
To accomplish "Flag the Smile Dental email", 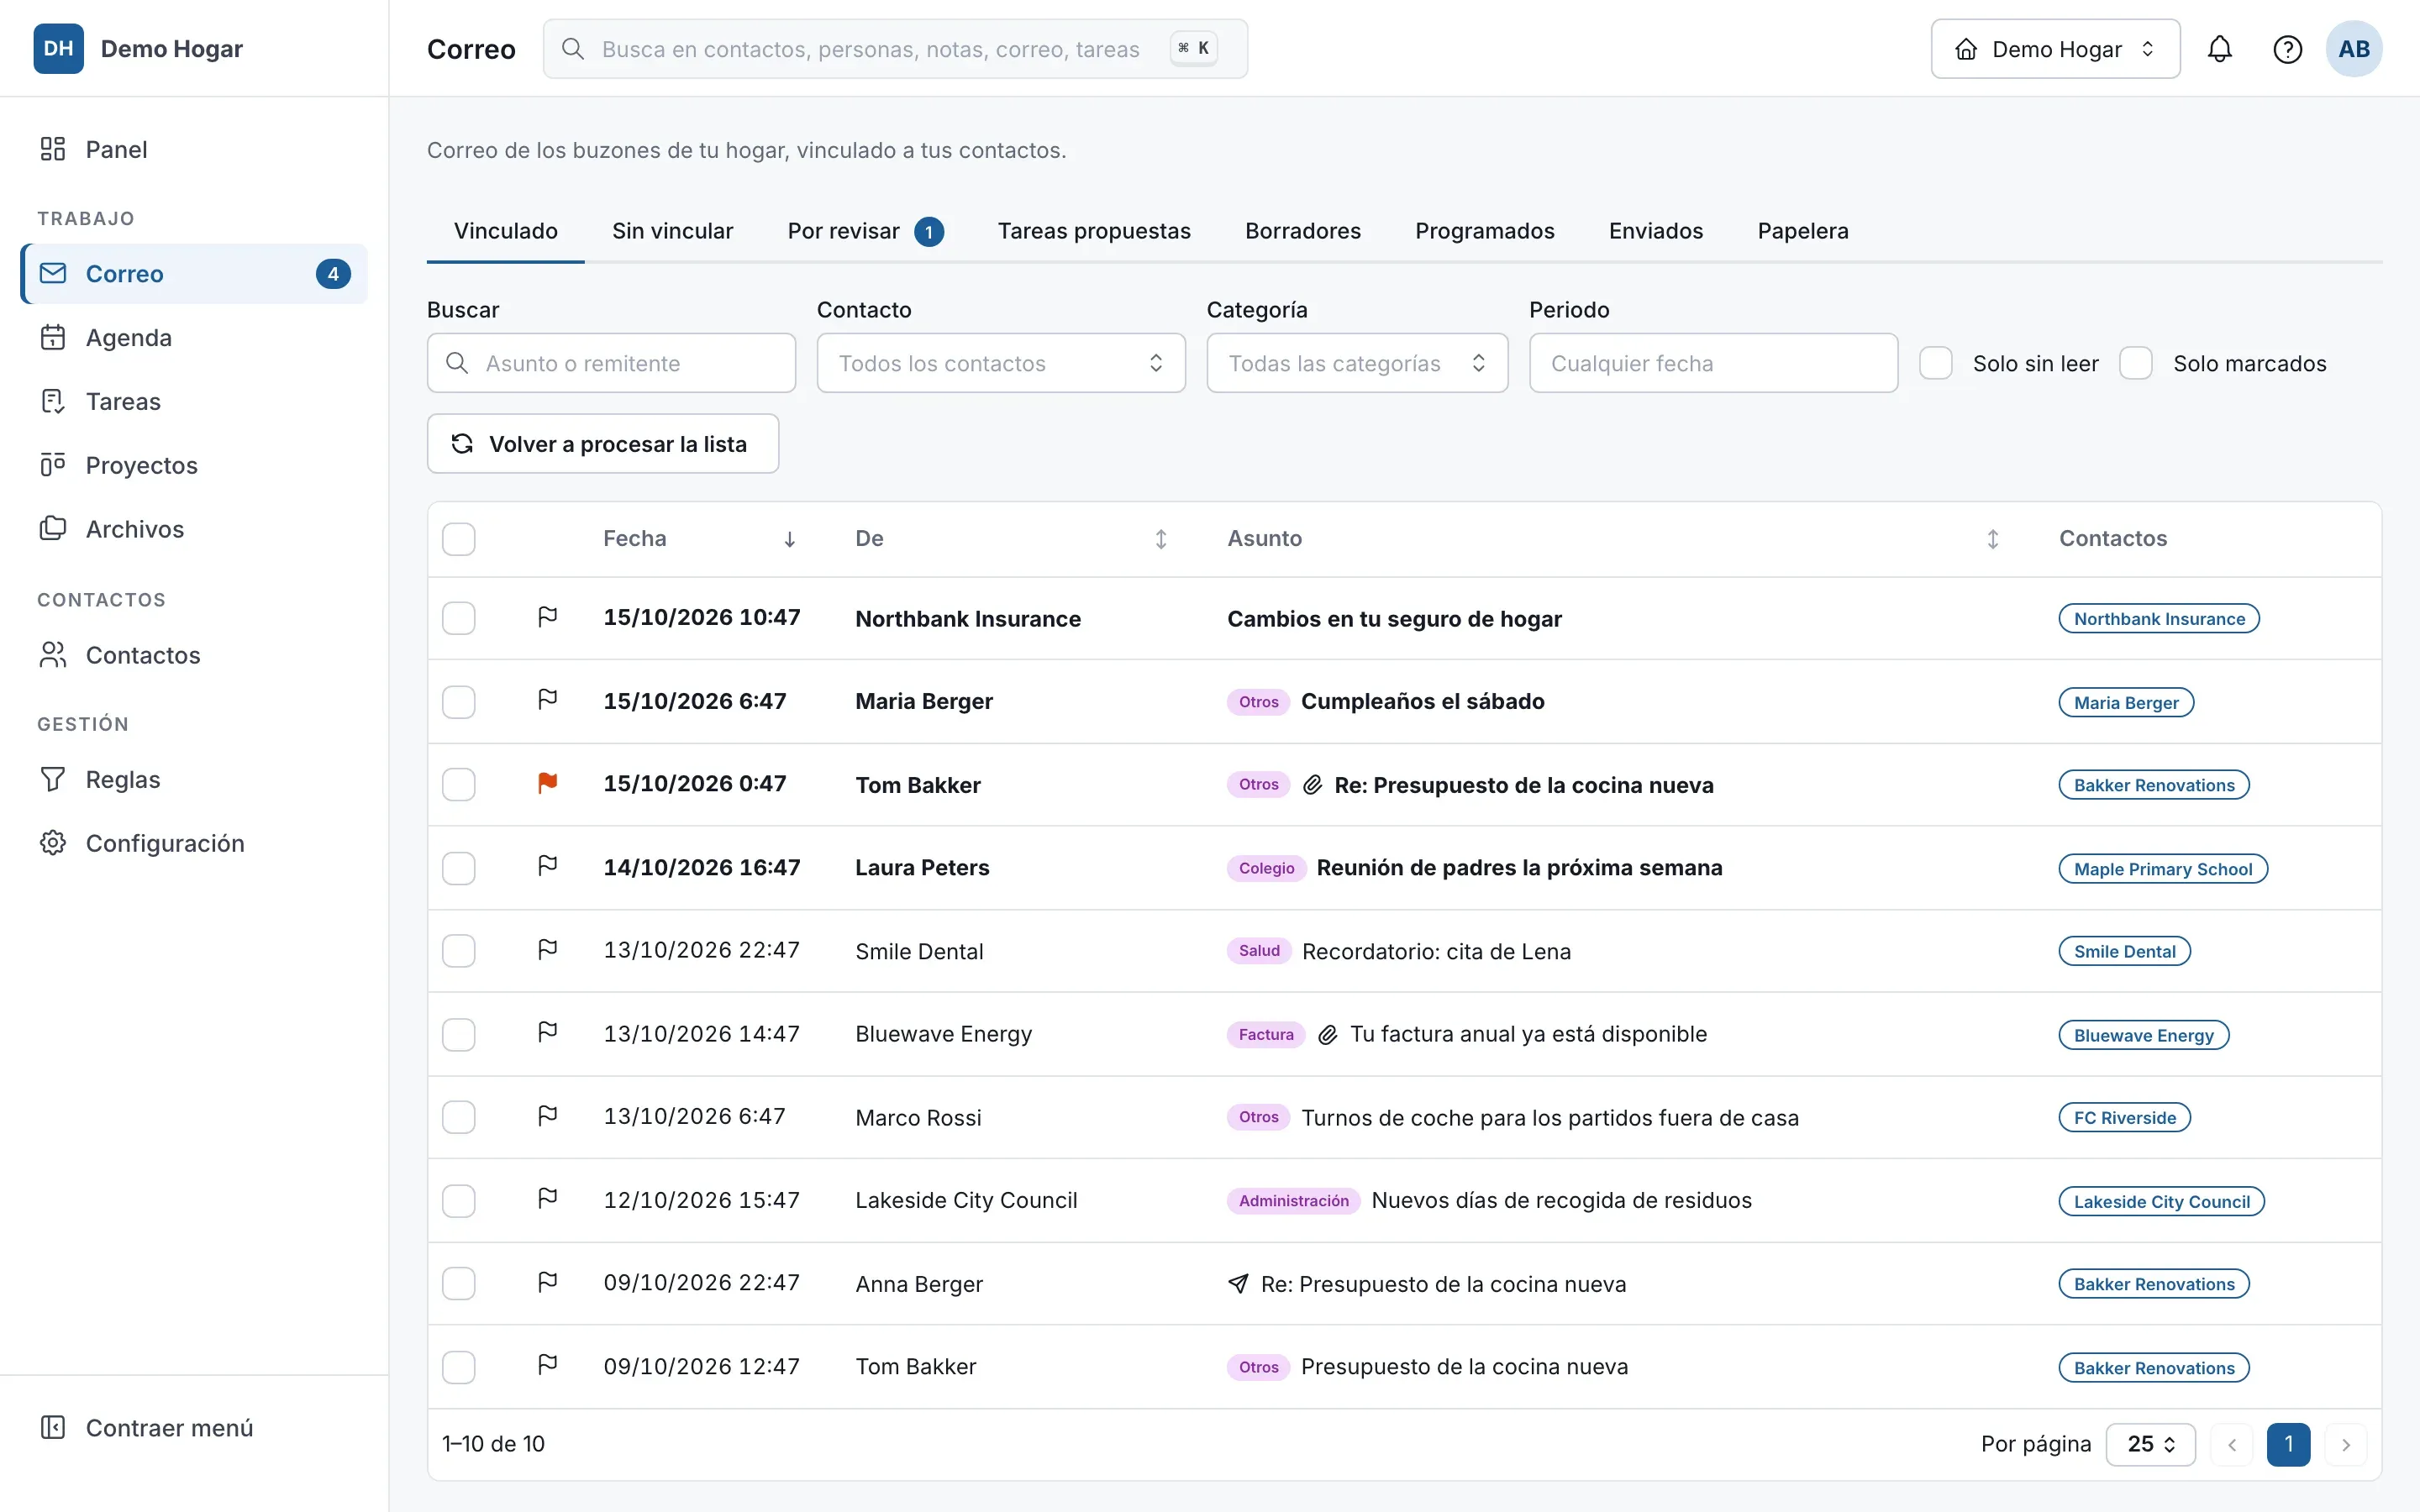I will pyautogui.click(x=547, y=950).
